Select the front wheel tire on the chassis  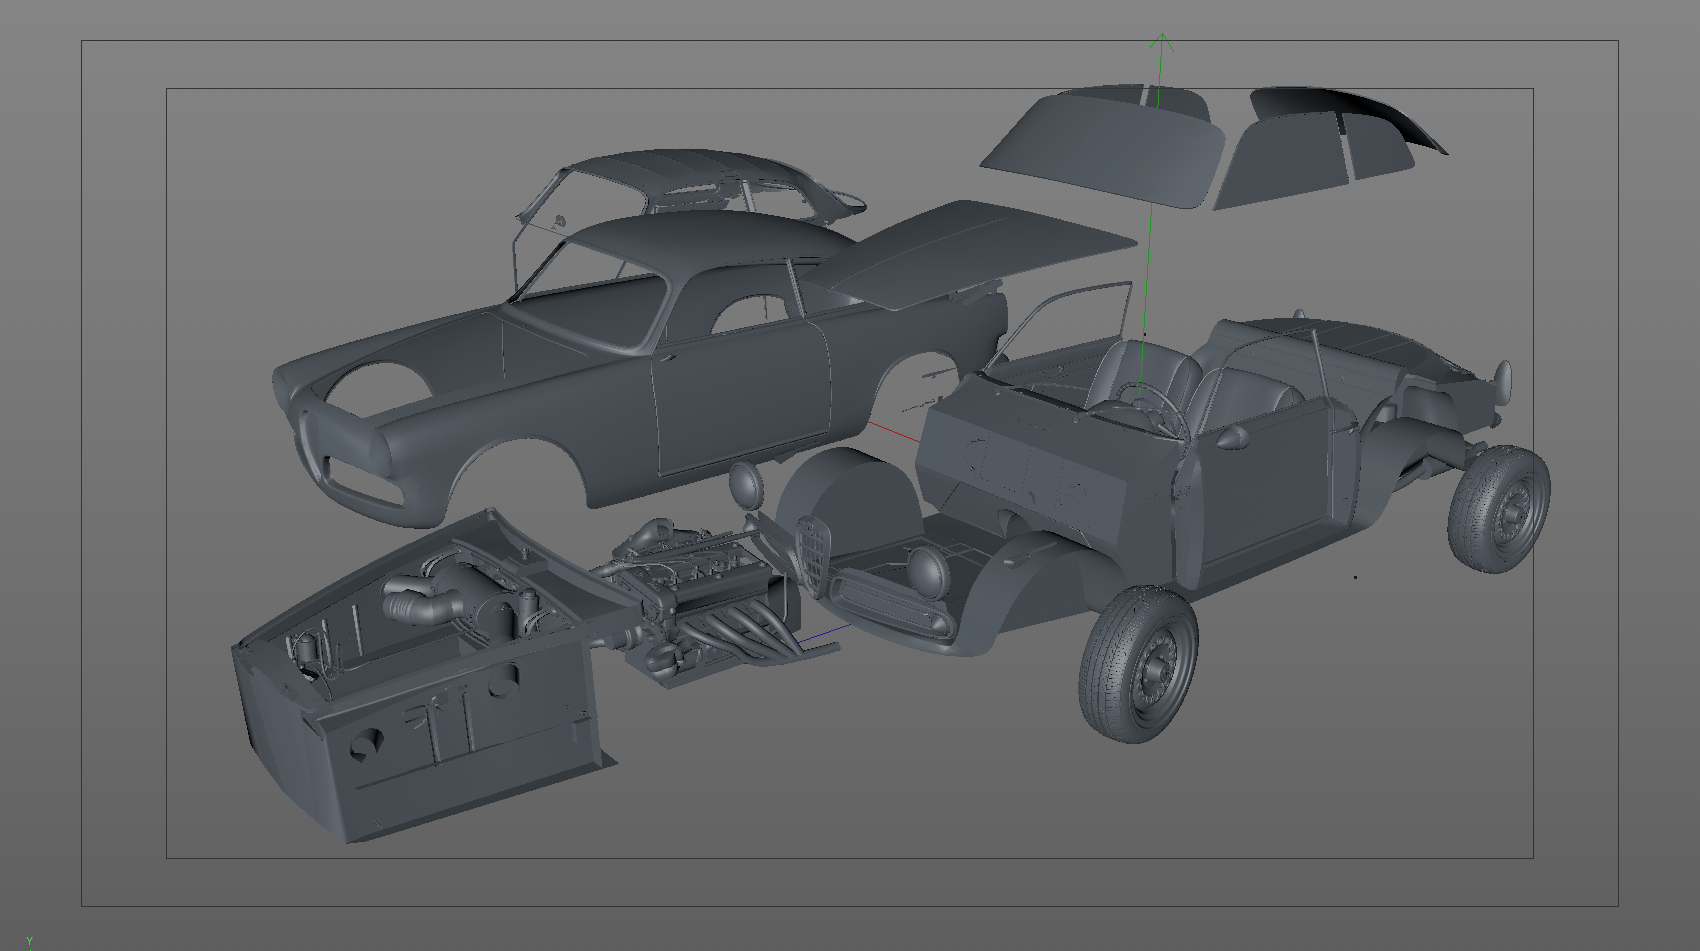coord(1139,664)
